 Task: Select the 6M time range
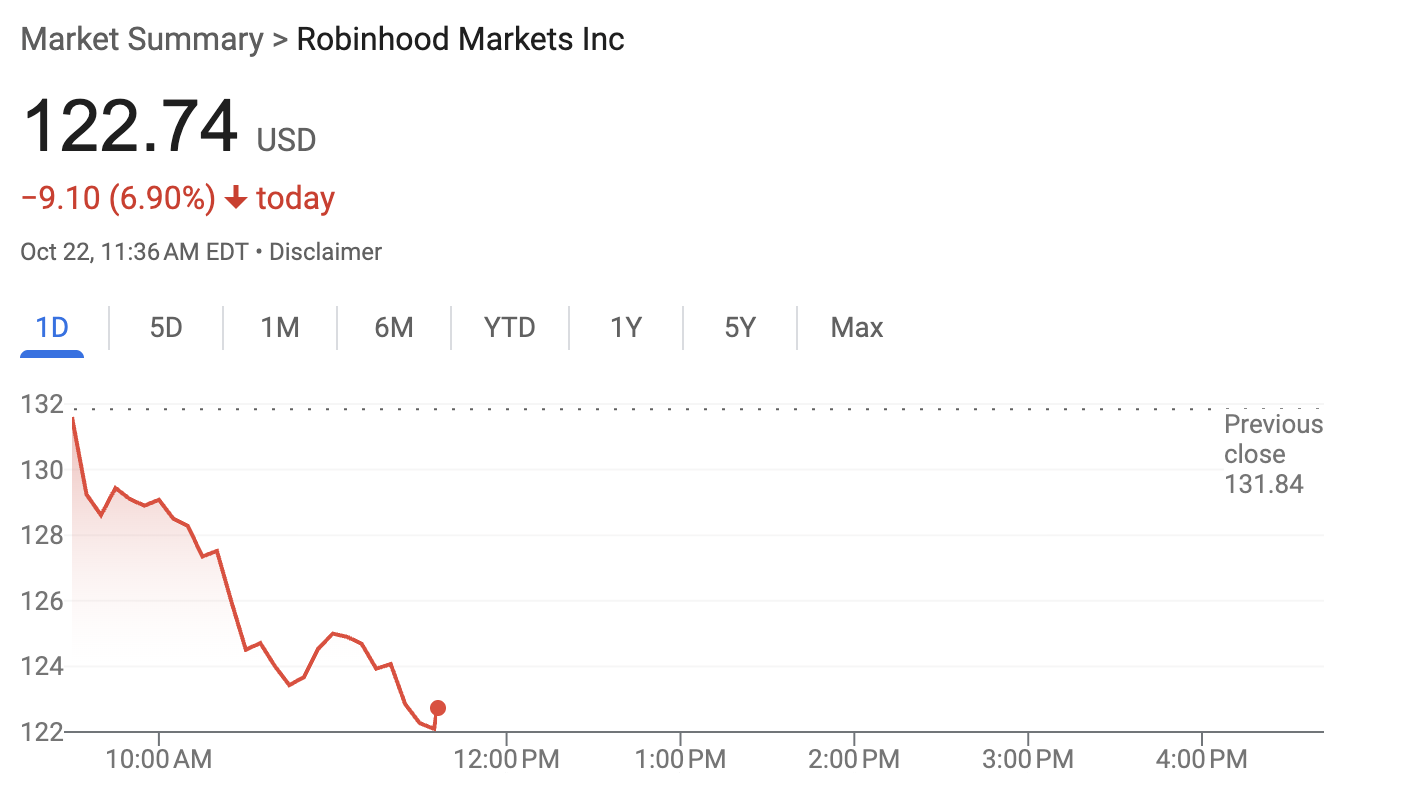click(394, 327)
